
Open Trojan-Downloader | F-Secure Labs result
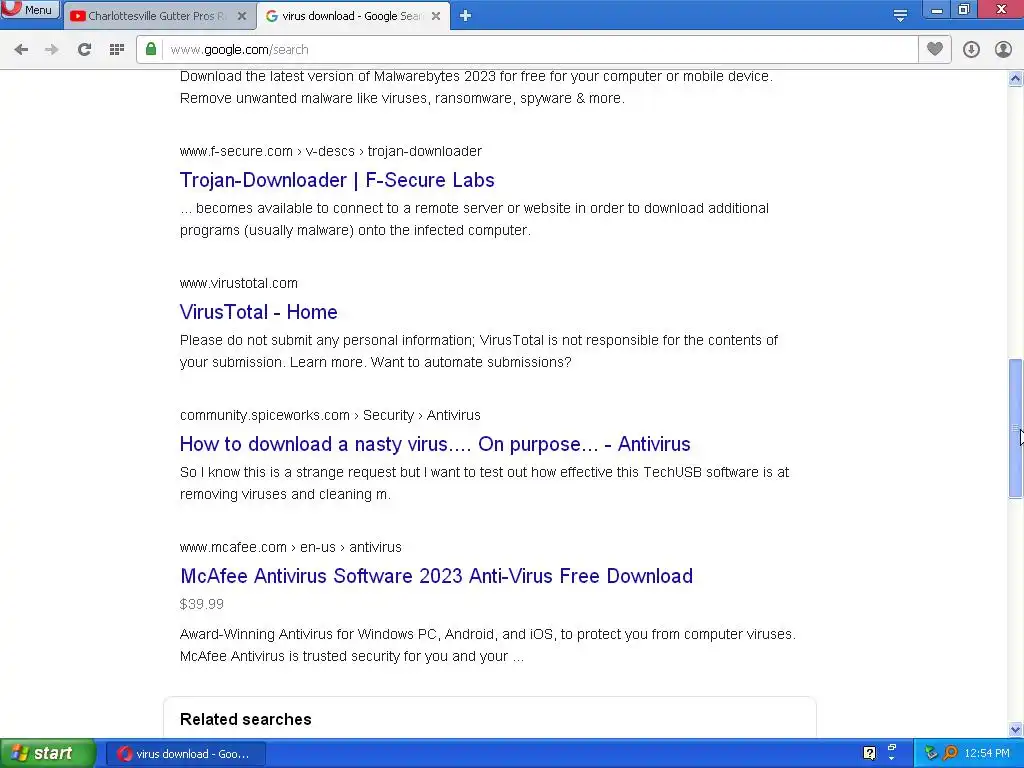coord(337,180)
